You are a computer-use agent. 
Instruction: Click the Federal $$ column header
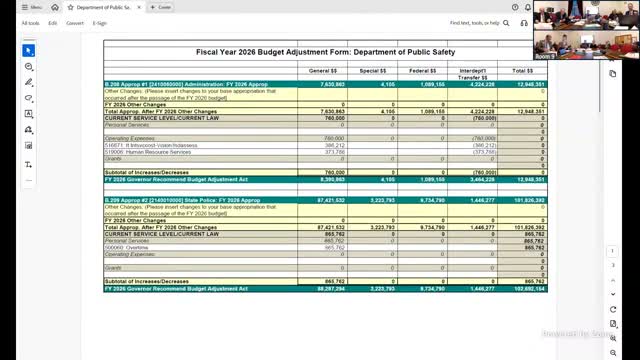pyautogui.click(x=422, y=71)
